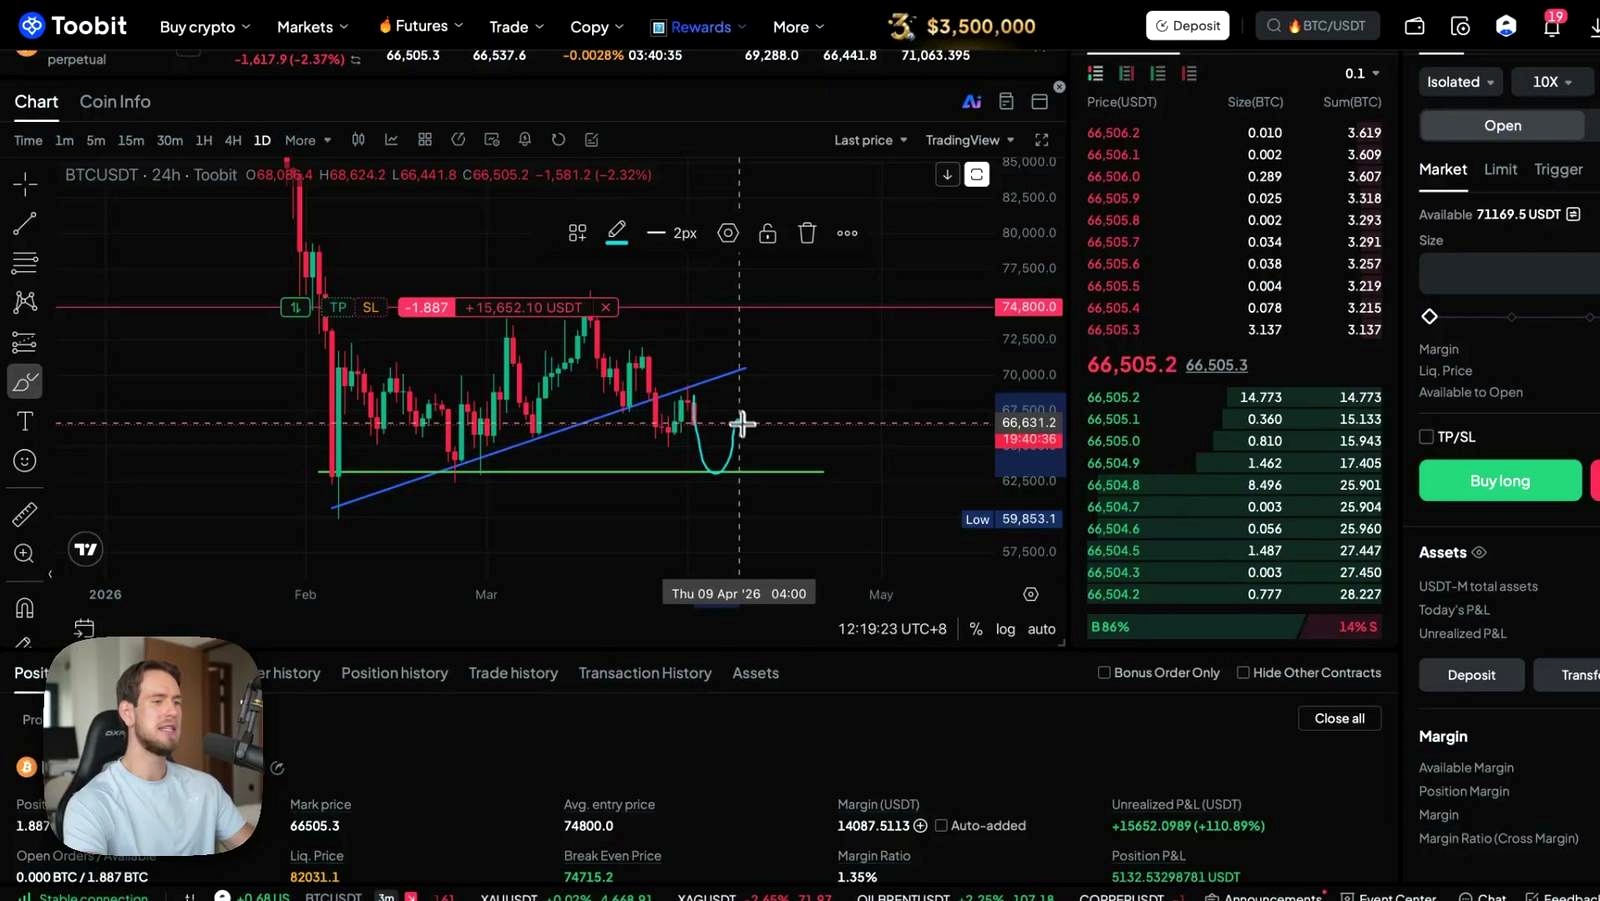Tick the Bonus Order Only checkbox
The height and width of the screenshot is (901, 1600).
[x=1104, y=673]
